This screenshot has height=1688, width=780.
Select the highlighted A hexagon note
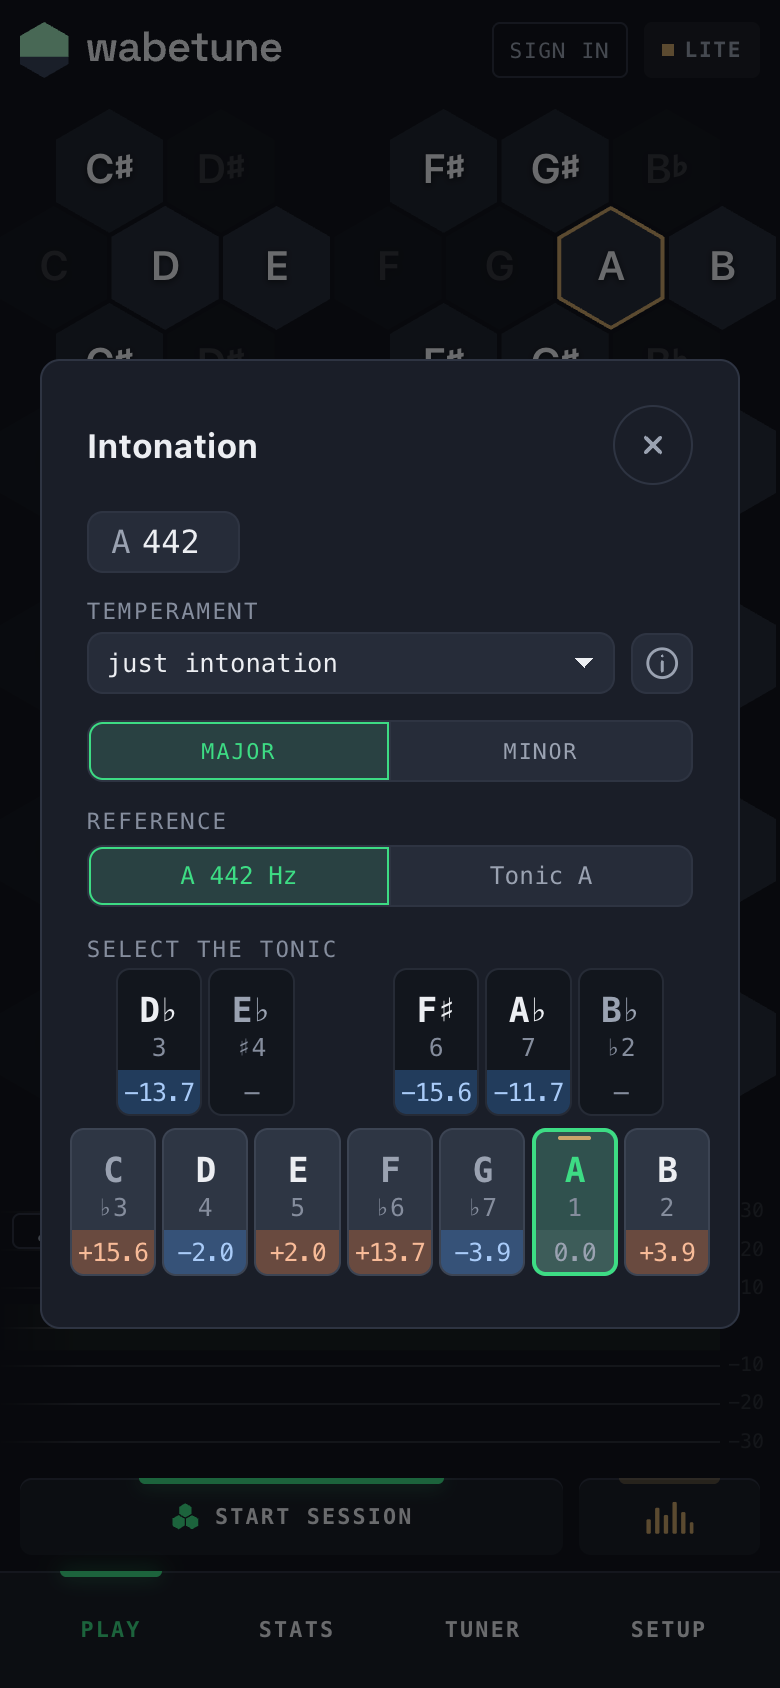(x=610, y=267)
